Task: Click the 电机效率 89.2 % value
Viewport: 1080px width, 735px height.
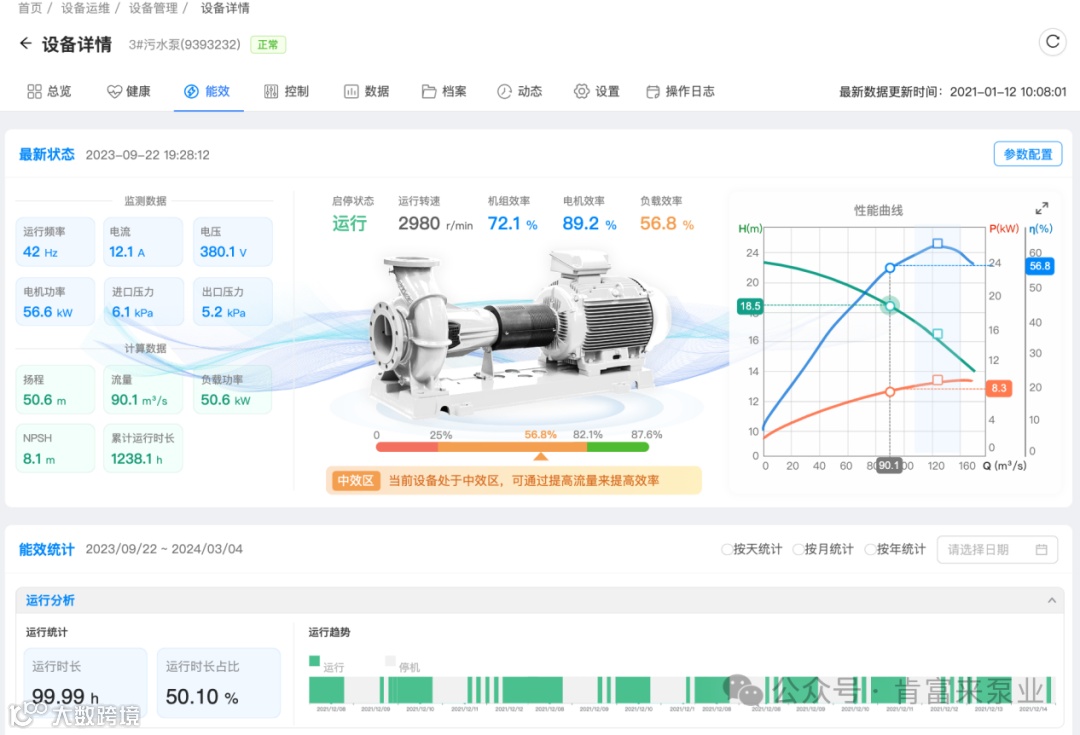Action: [589, 223]
